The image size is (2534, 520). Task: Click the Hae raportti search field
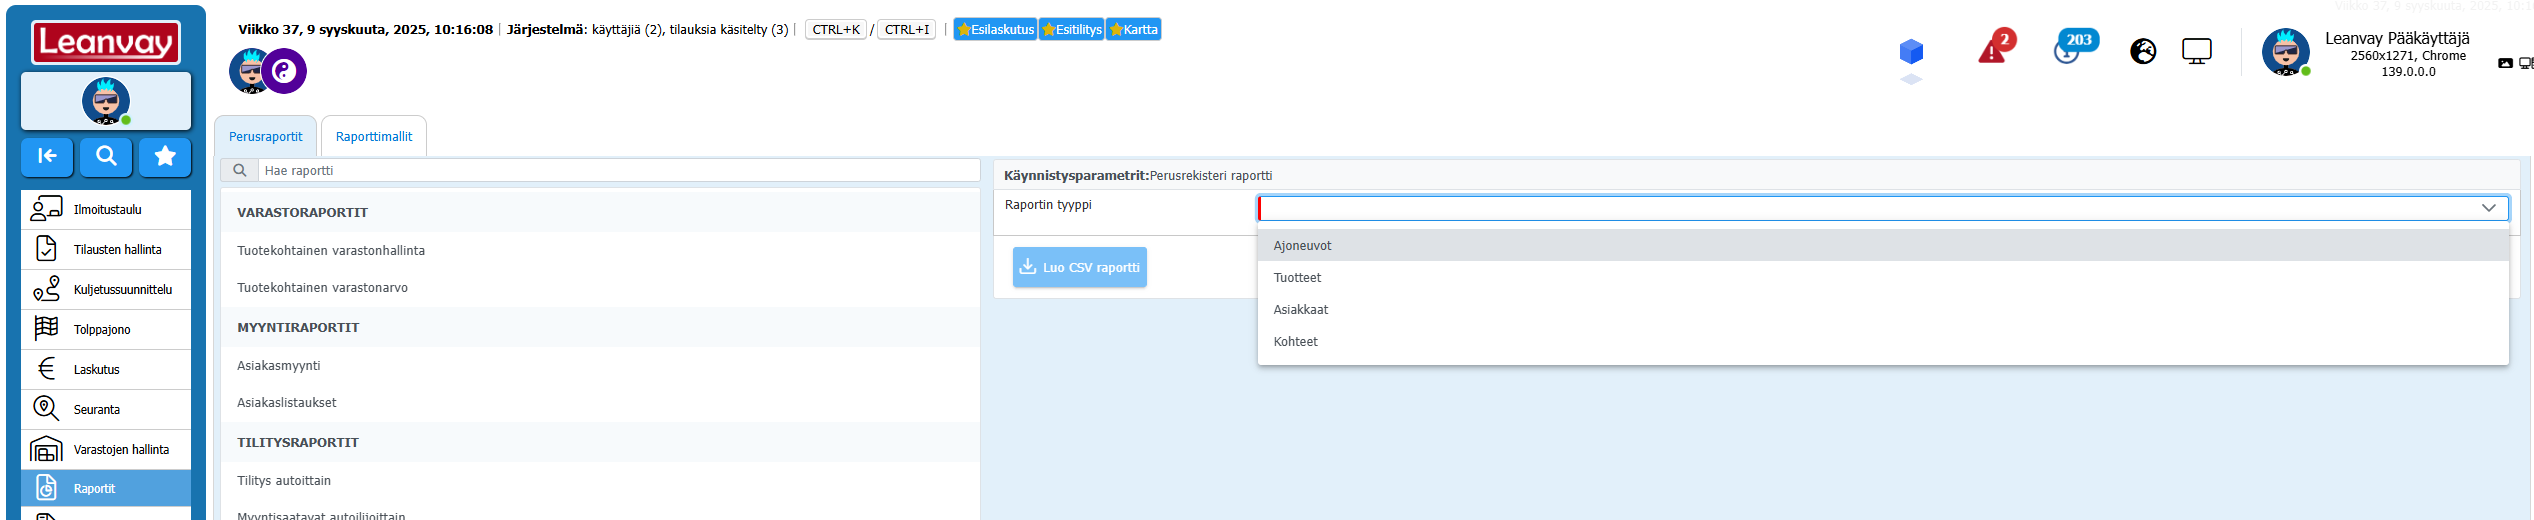[x=618, y=171]
